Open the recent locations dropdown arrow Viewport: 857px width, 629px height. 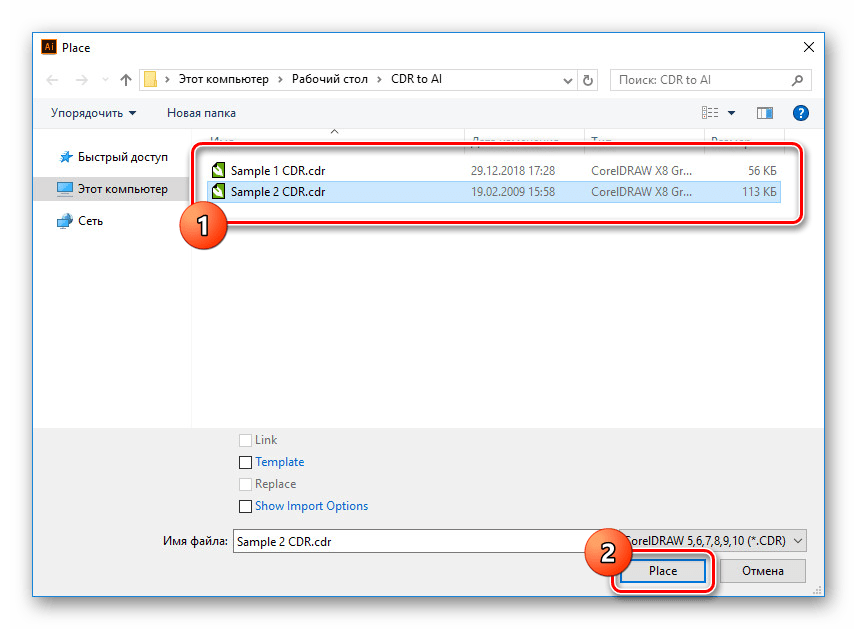point(105,80)
